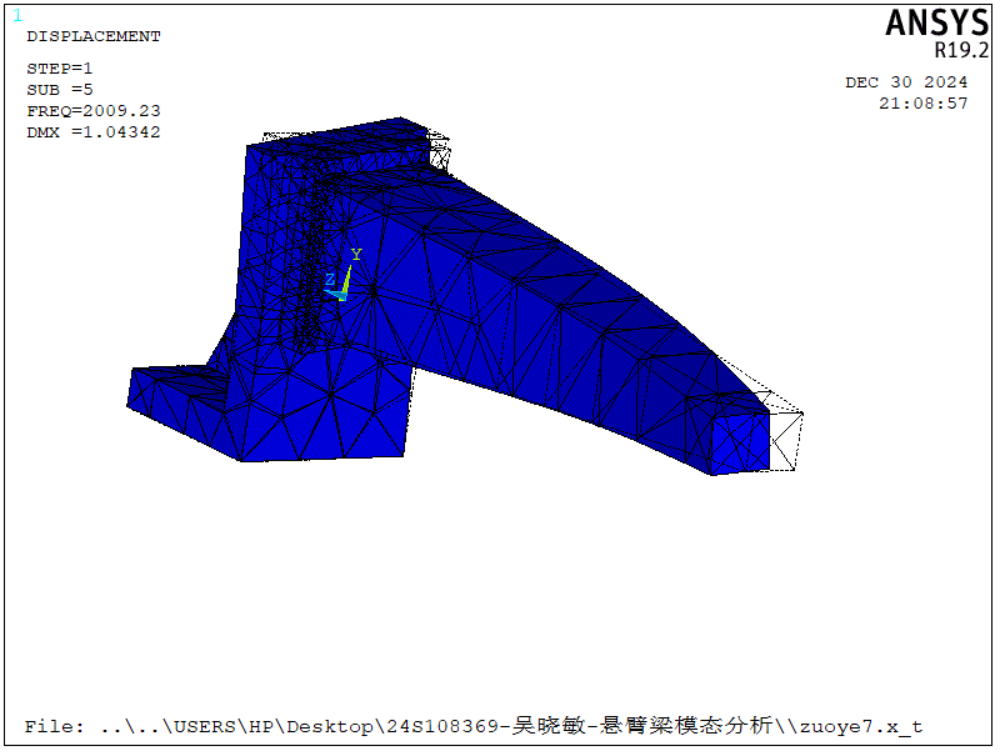Click the DEC 30 2024 date stamp
This screenshot has height=756, width=1008.
pos(906,82)
